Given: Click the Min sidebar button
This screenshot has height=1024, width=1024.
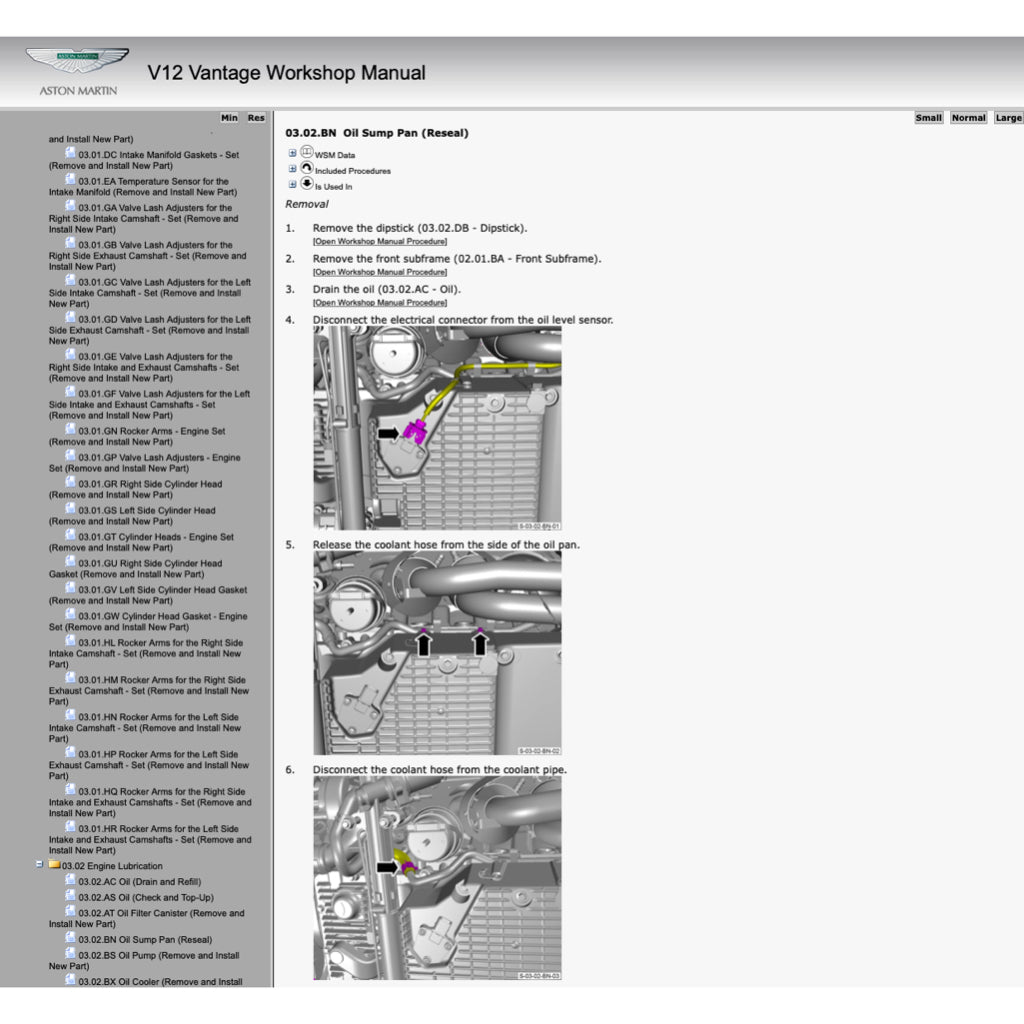Looking at the screenshot, I should 230,117.
